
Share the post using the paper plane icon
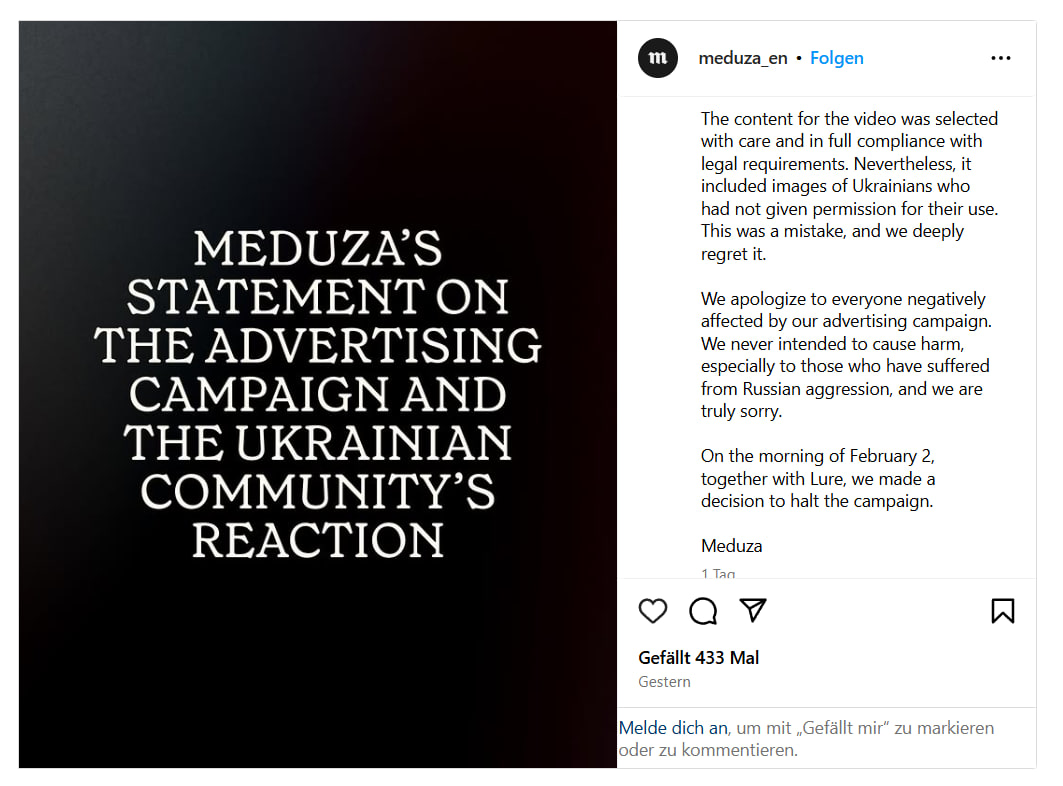(753, 610)
